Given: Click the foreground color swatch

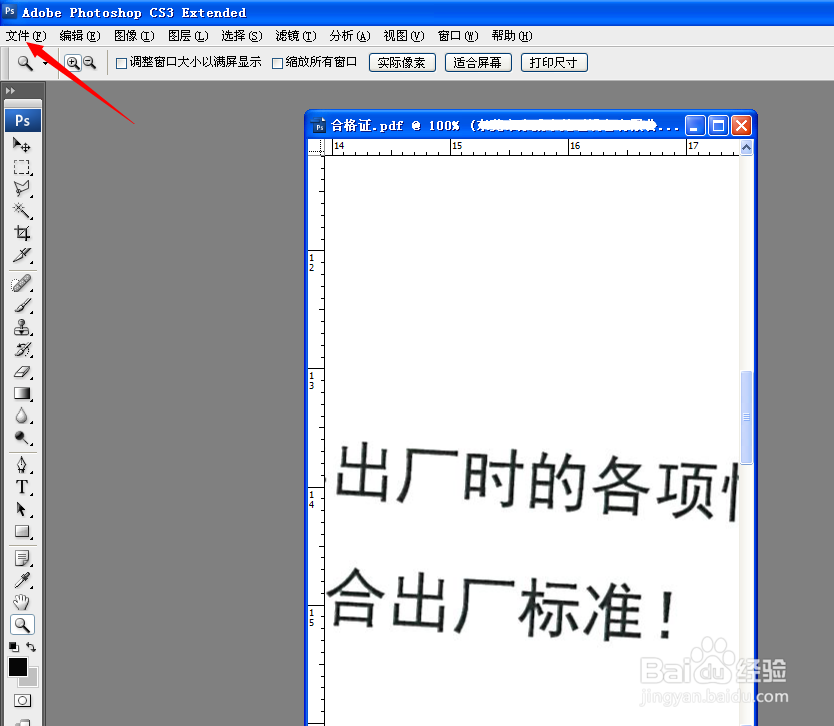Looking at the screenshot, I should point(17,667).
